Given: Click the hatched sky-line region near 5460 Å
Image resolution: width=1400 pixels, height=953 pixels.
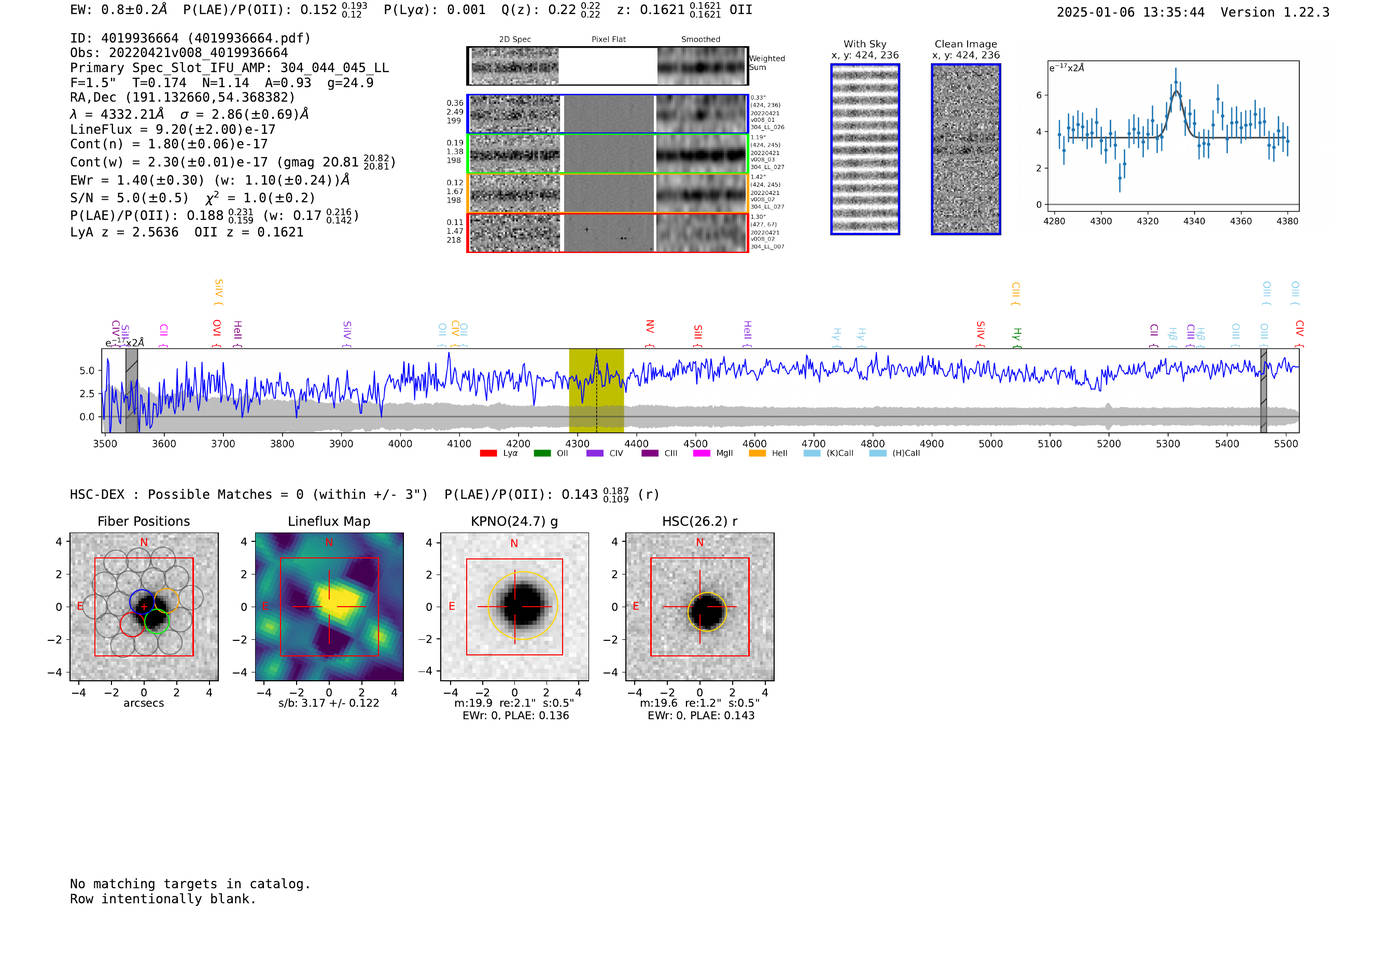Looking at the screenshot, I should pyautogui.click(x=1263, y=390).
